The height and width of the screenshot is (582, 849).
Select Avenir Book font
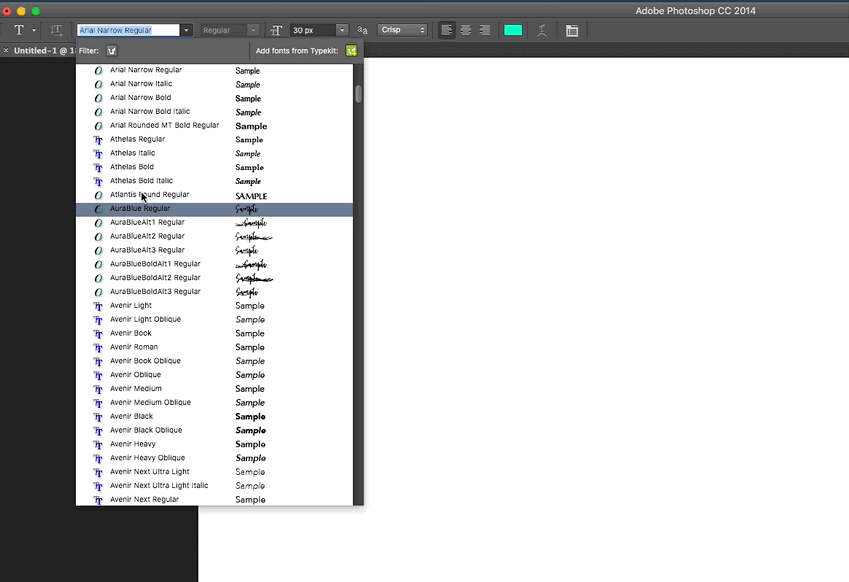pyautogui.click(x=214, y=333)
